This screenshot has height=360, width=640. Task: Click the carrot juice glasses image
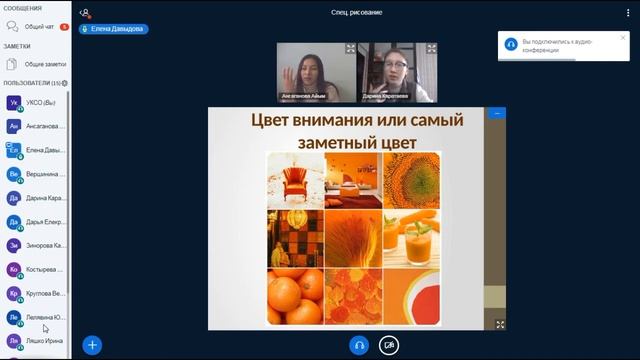click(412, 239)
